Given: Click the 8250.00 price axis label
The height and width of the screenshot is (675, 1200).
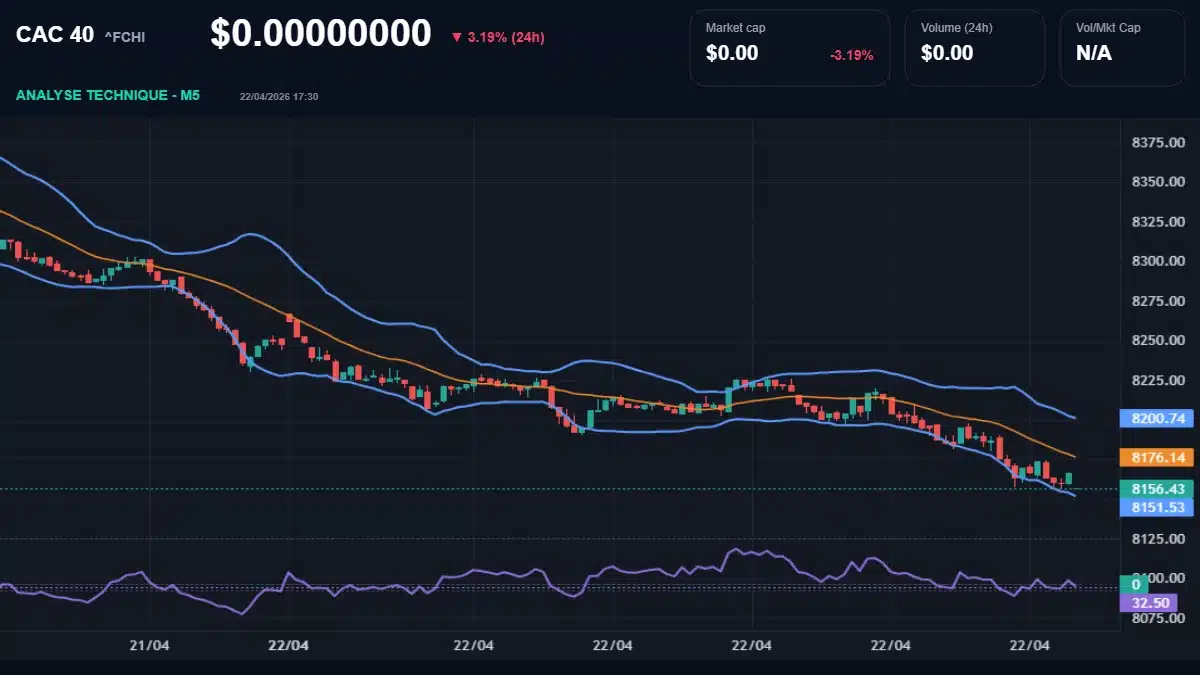Looking at the screenshot, I should click(x=1158, y=341).
